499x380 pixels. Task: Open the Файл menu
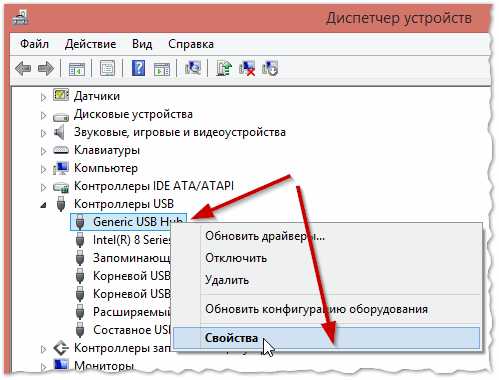(x=34, y=44)
